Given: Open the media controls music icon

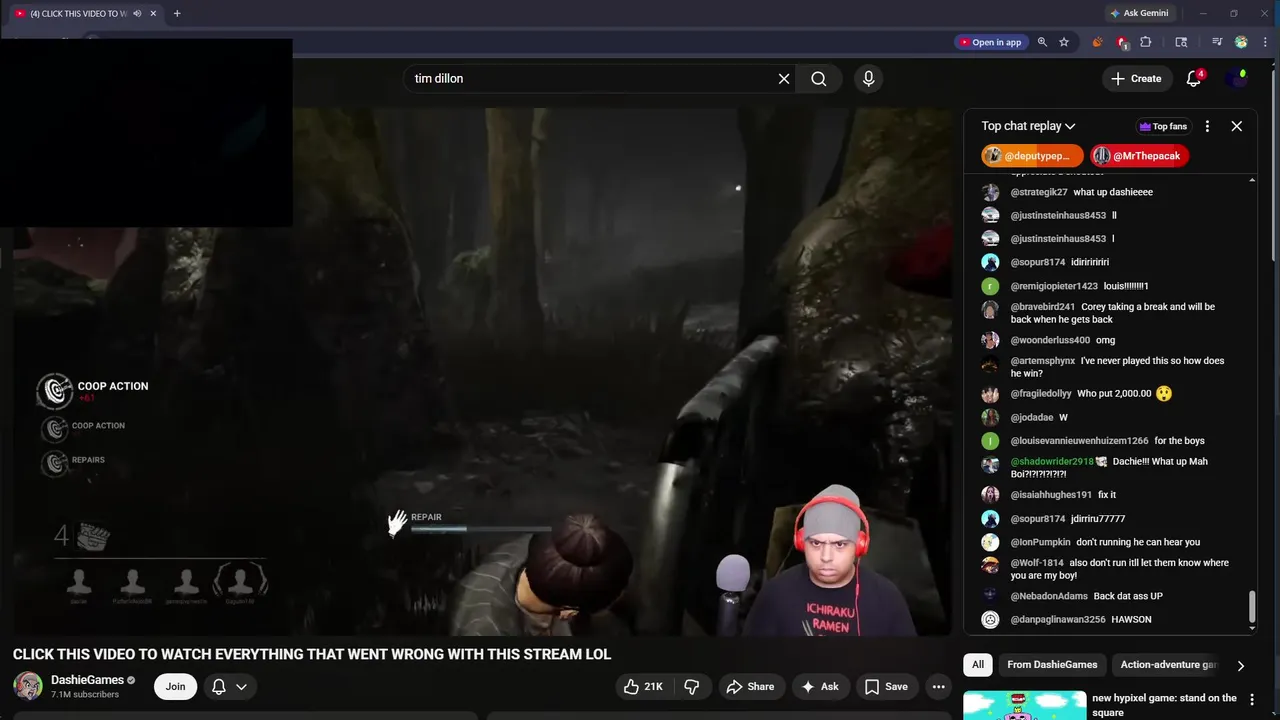Looking at the screenshot, I should 1217,42.
